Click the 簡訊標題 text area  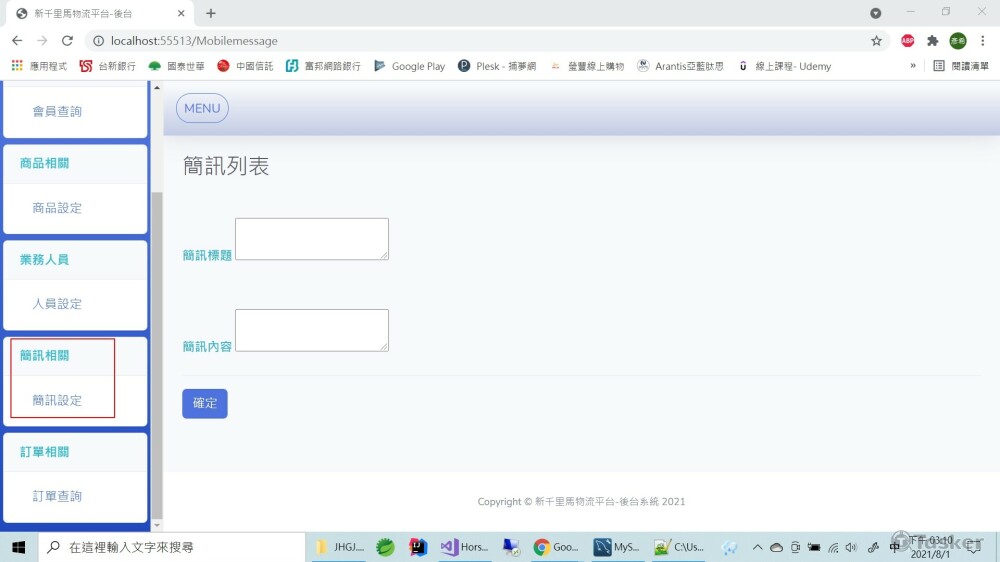pos(312,239)
